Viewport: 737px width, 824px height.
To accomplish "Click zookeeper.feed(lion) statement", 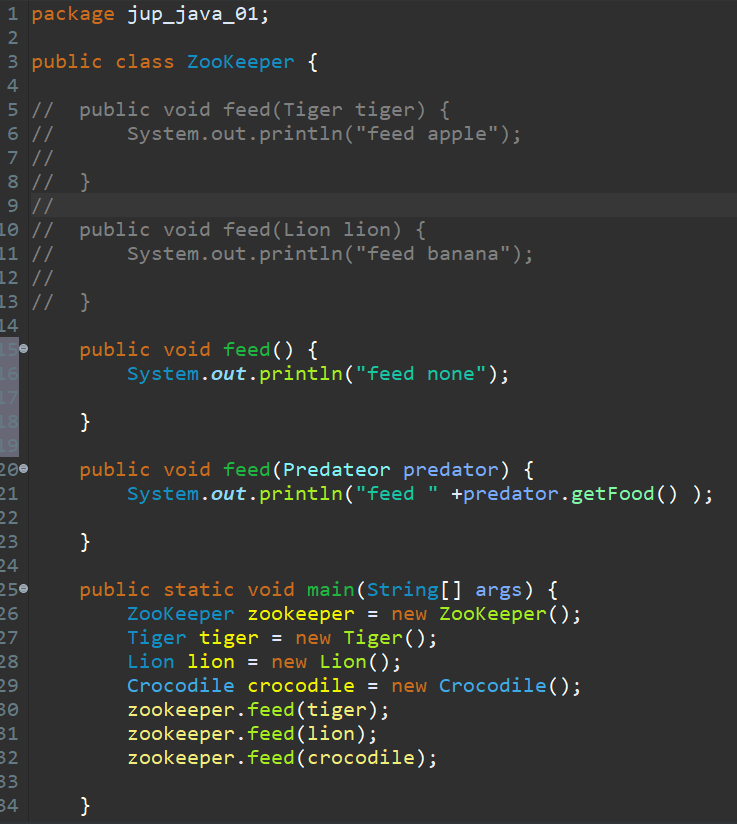I will tap(252, 734).
